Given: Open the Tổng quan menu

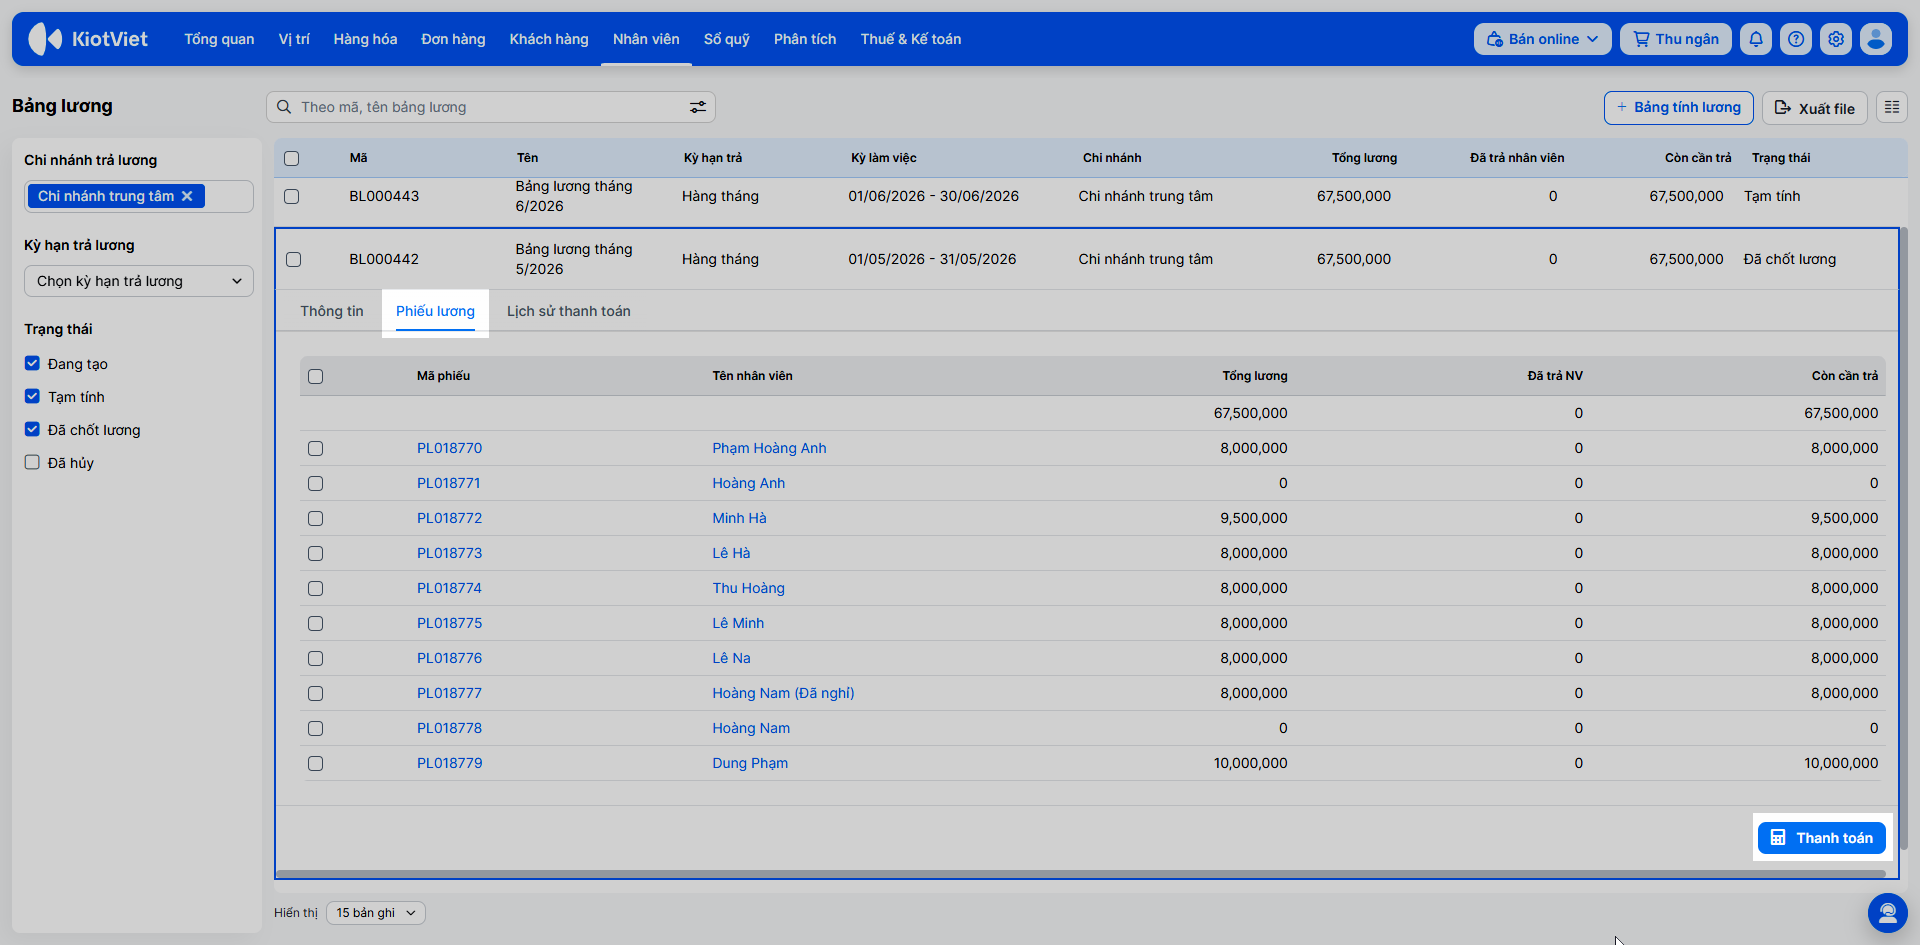Looking at the screenshot, I should [219, 39].
